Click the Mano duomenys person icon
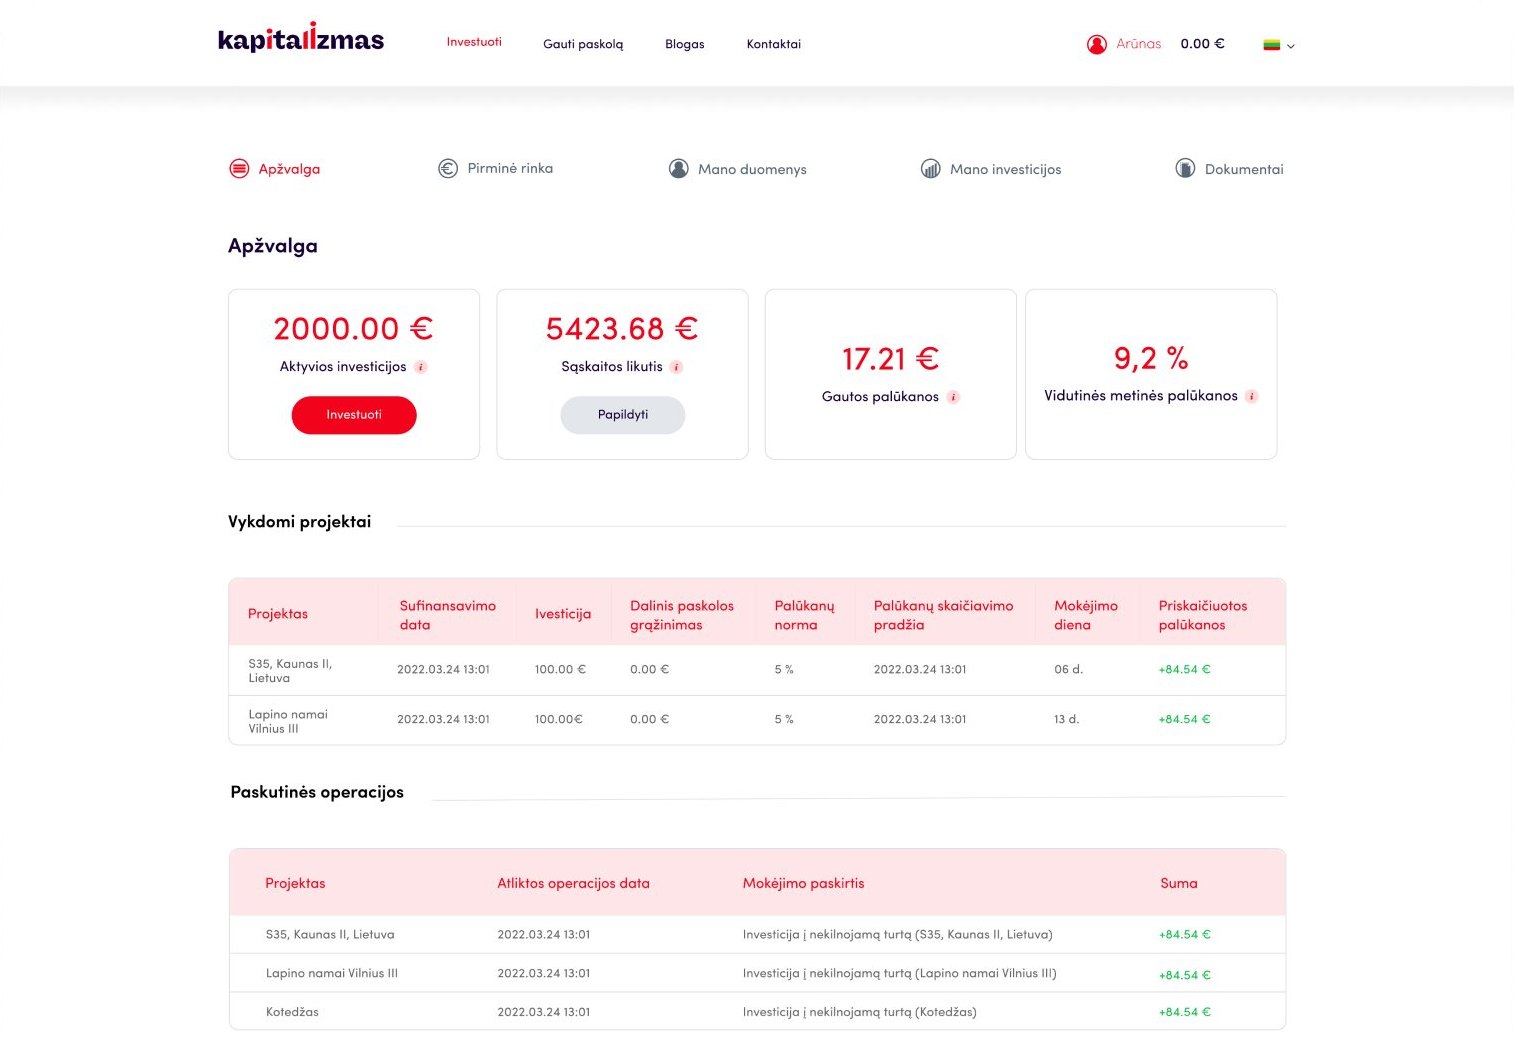Viewport: 1514px width, 1063px height. point(679,169)
